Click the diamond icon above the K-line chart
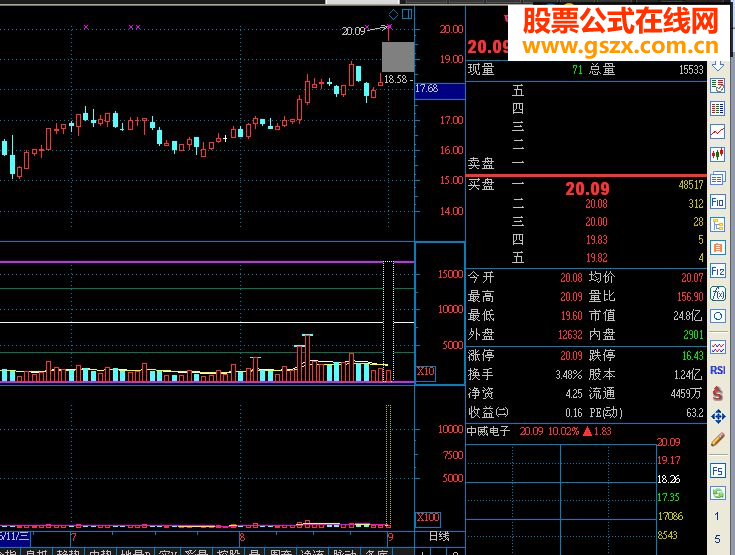The width and height of the screenshot is (735, 555). pos(394,14)
